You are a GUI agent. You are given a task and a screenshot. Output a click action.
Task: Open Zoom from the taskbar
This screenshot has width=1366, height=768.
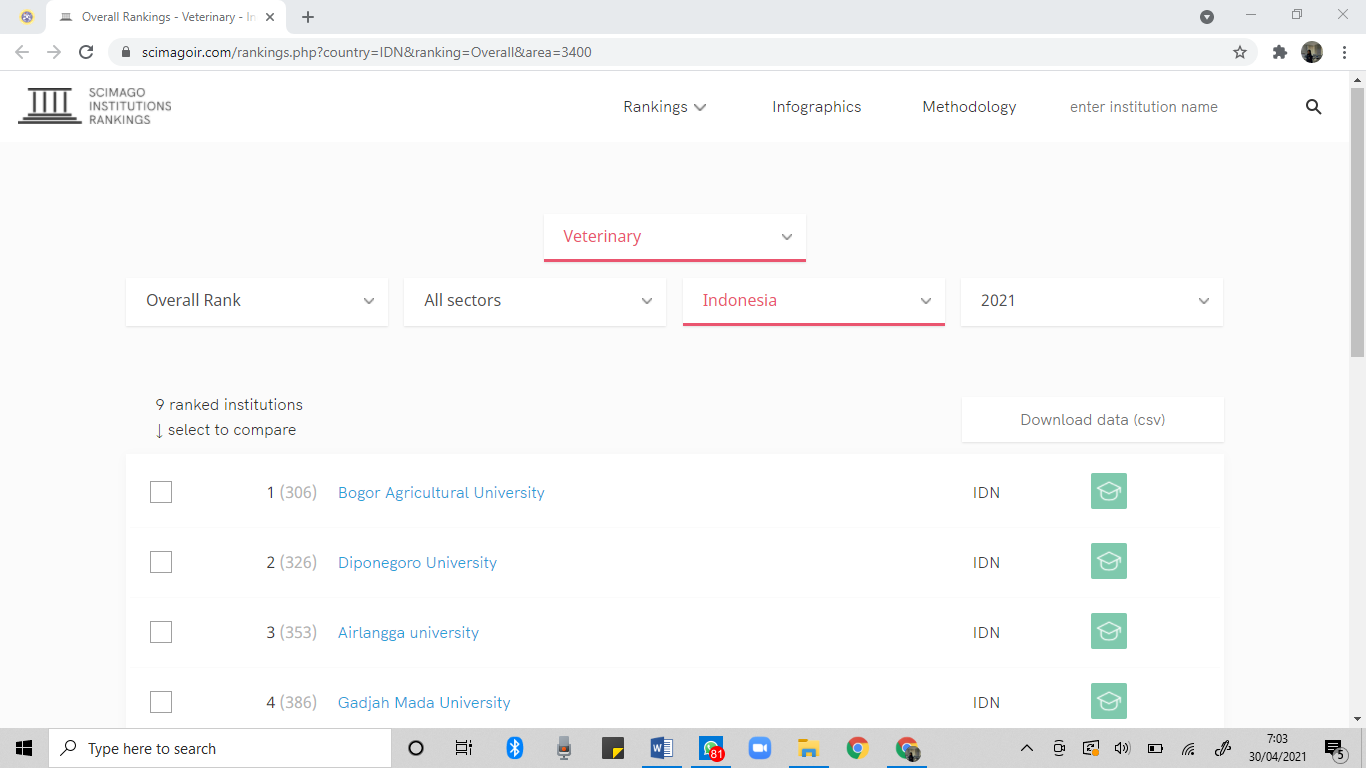(x=760, y=748)
